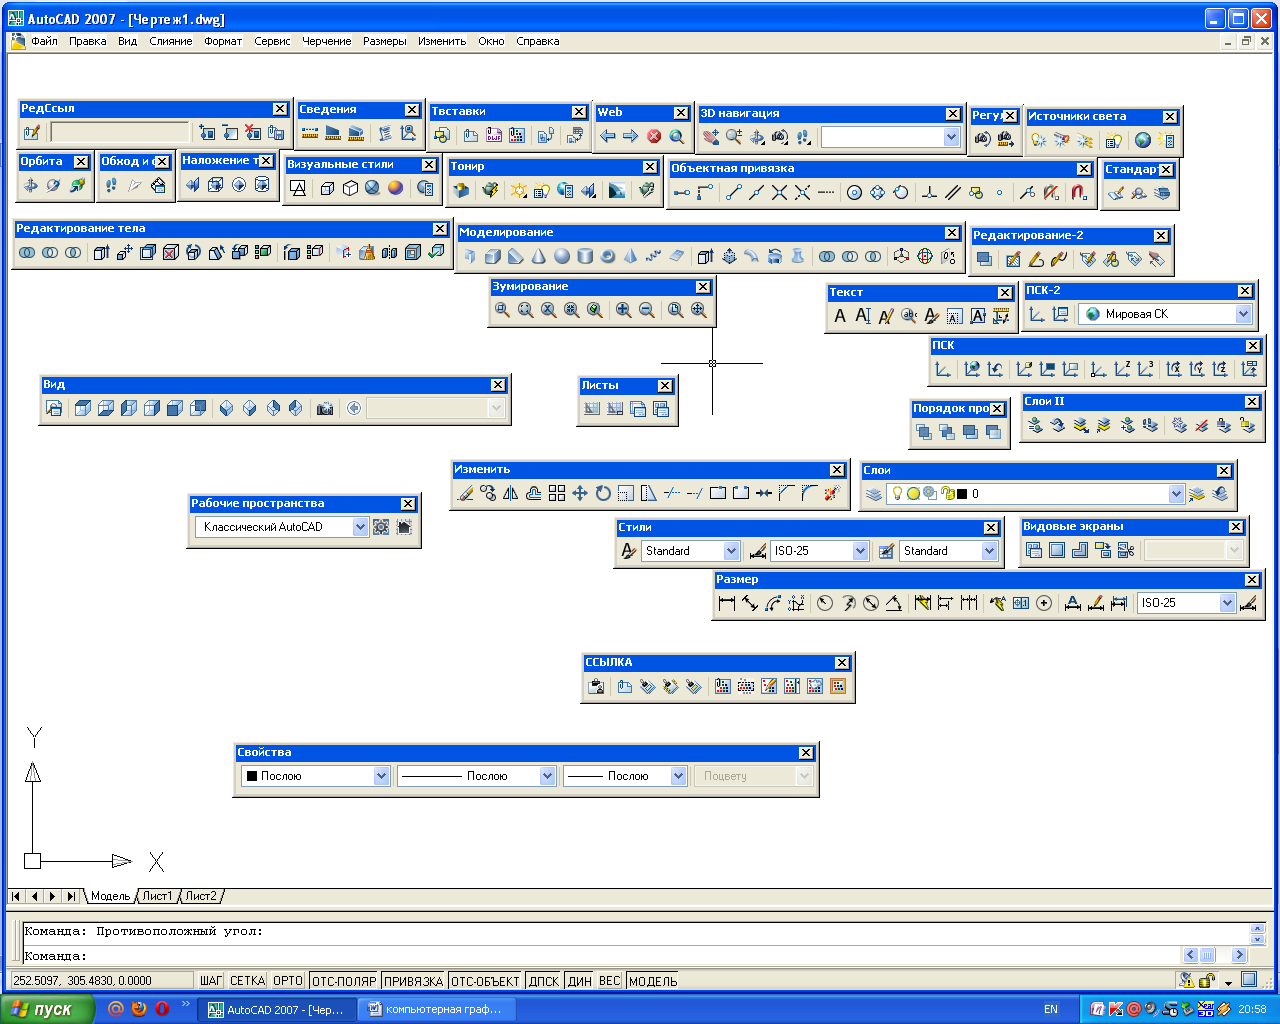Select single-line text A in Текст toolbar
The width and height of the screenshot is (1280, 1024).
click(x=863, y=316)
